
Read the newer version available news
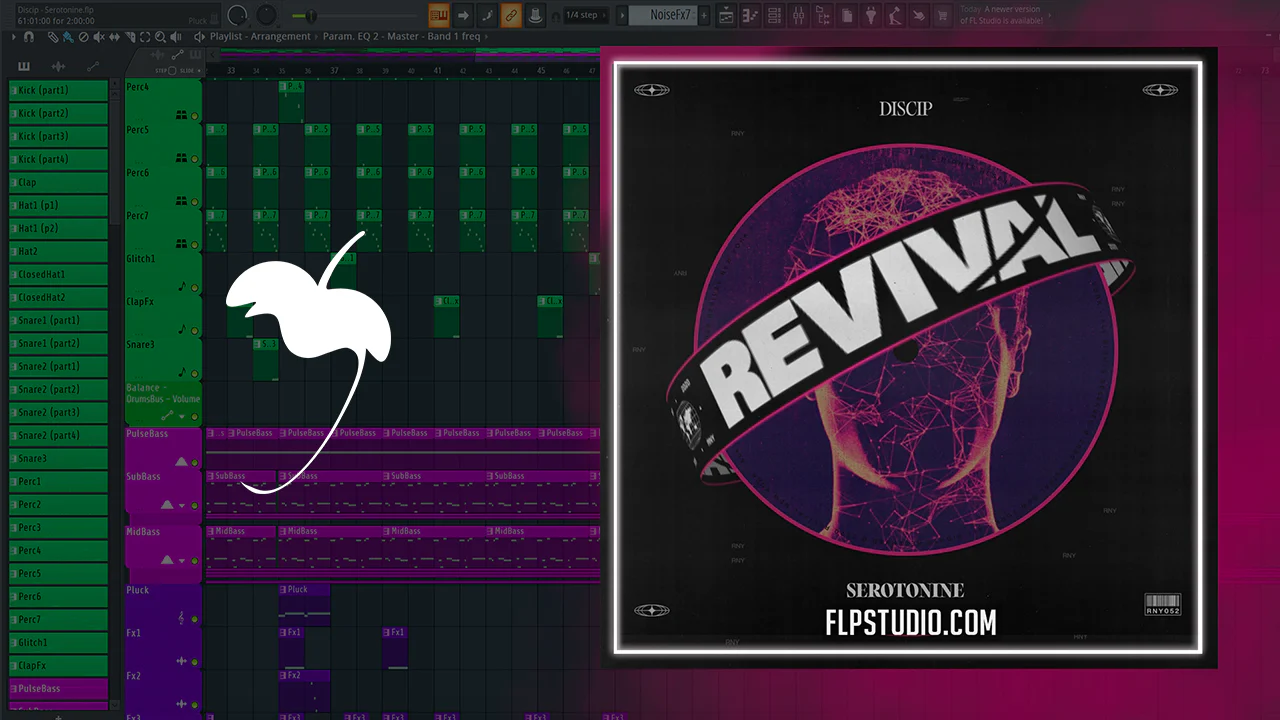1001,15
